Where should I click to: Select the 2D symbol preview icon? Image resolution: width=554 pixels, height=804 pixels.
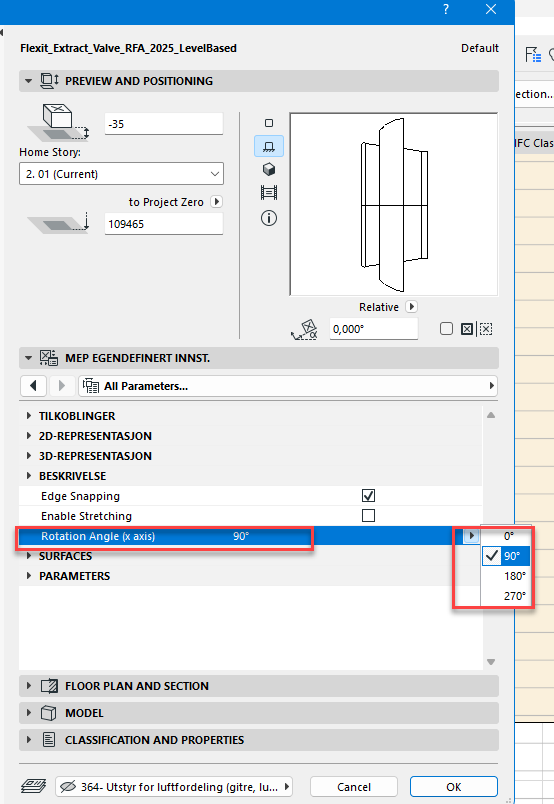point(269,123)
